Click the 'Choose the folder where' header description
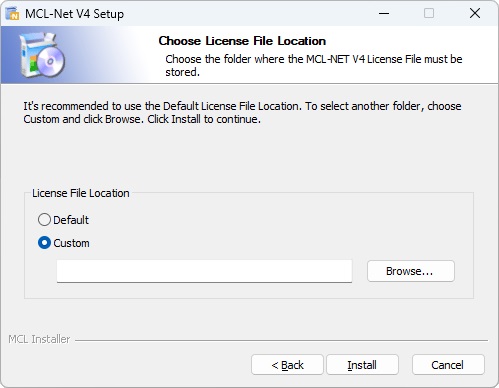 314,65
